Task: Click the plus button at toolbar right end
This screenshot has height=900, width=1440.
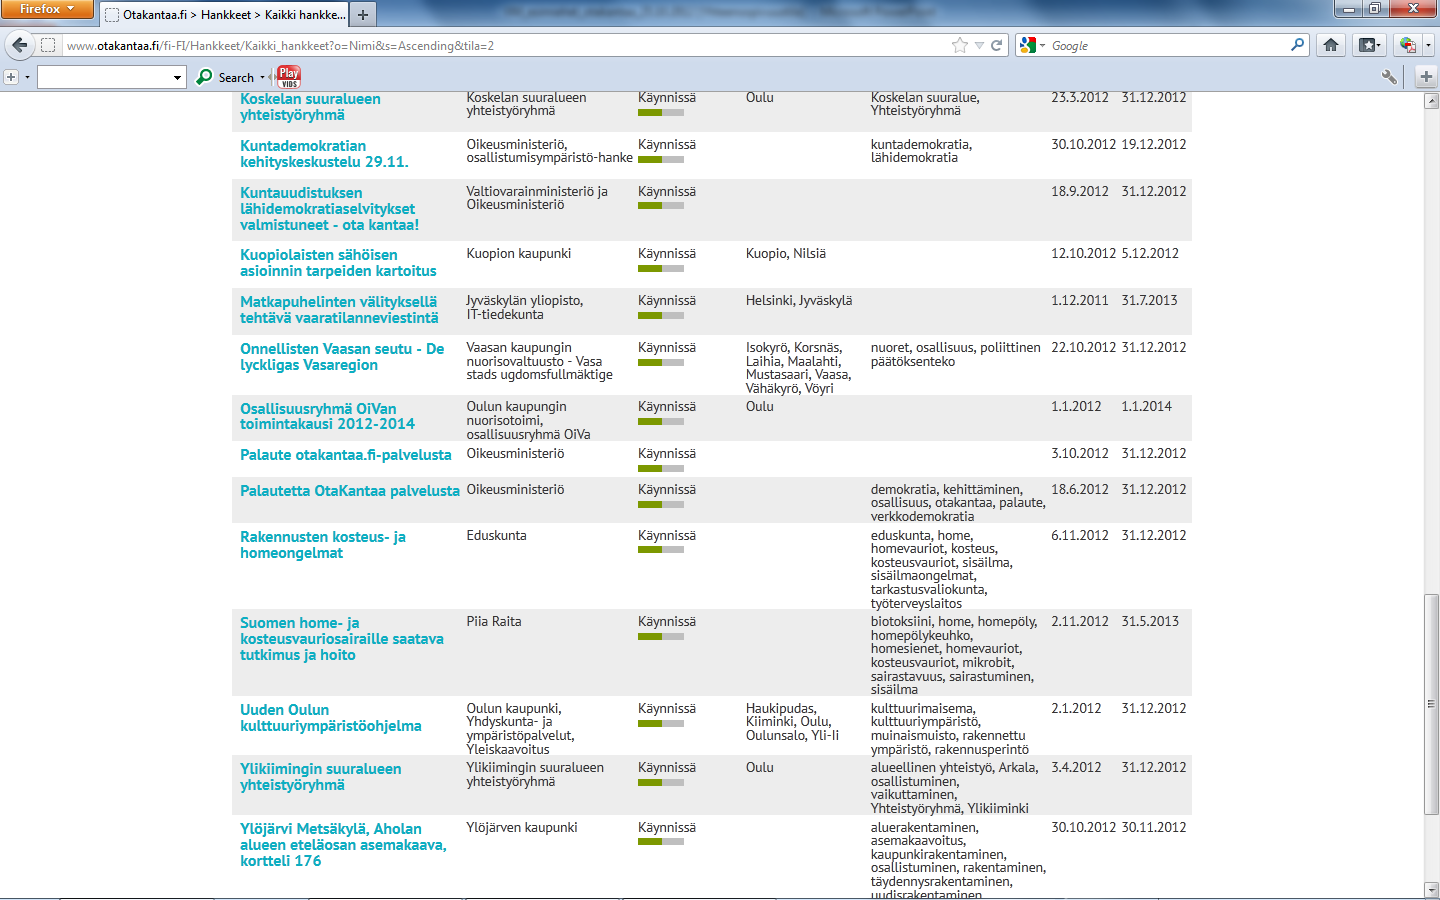Action: [x=1426, y=77]
